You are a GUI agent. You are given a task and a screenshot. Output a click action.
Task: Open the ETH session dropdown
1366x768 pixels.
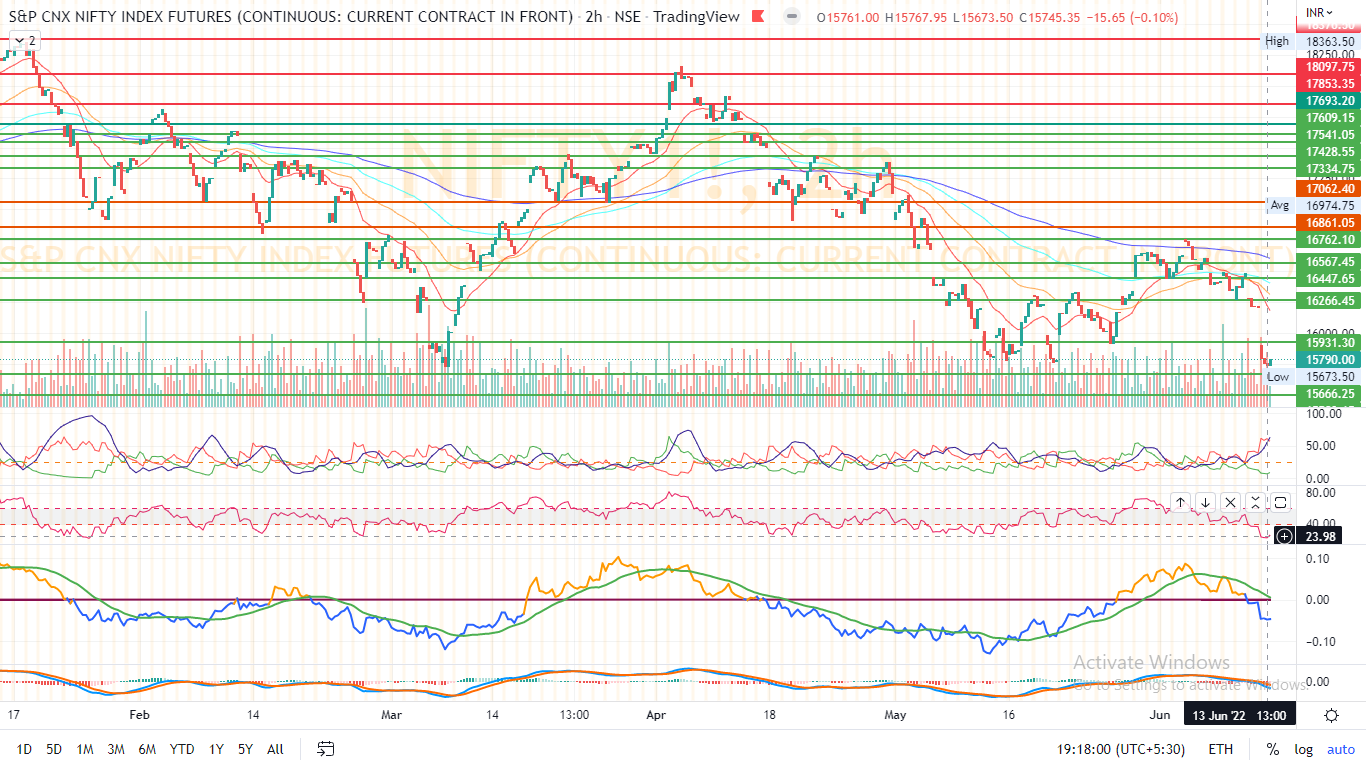(x=1221, y=749)
